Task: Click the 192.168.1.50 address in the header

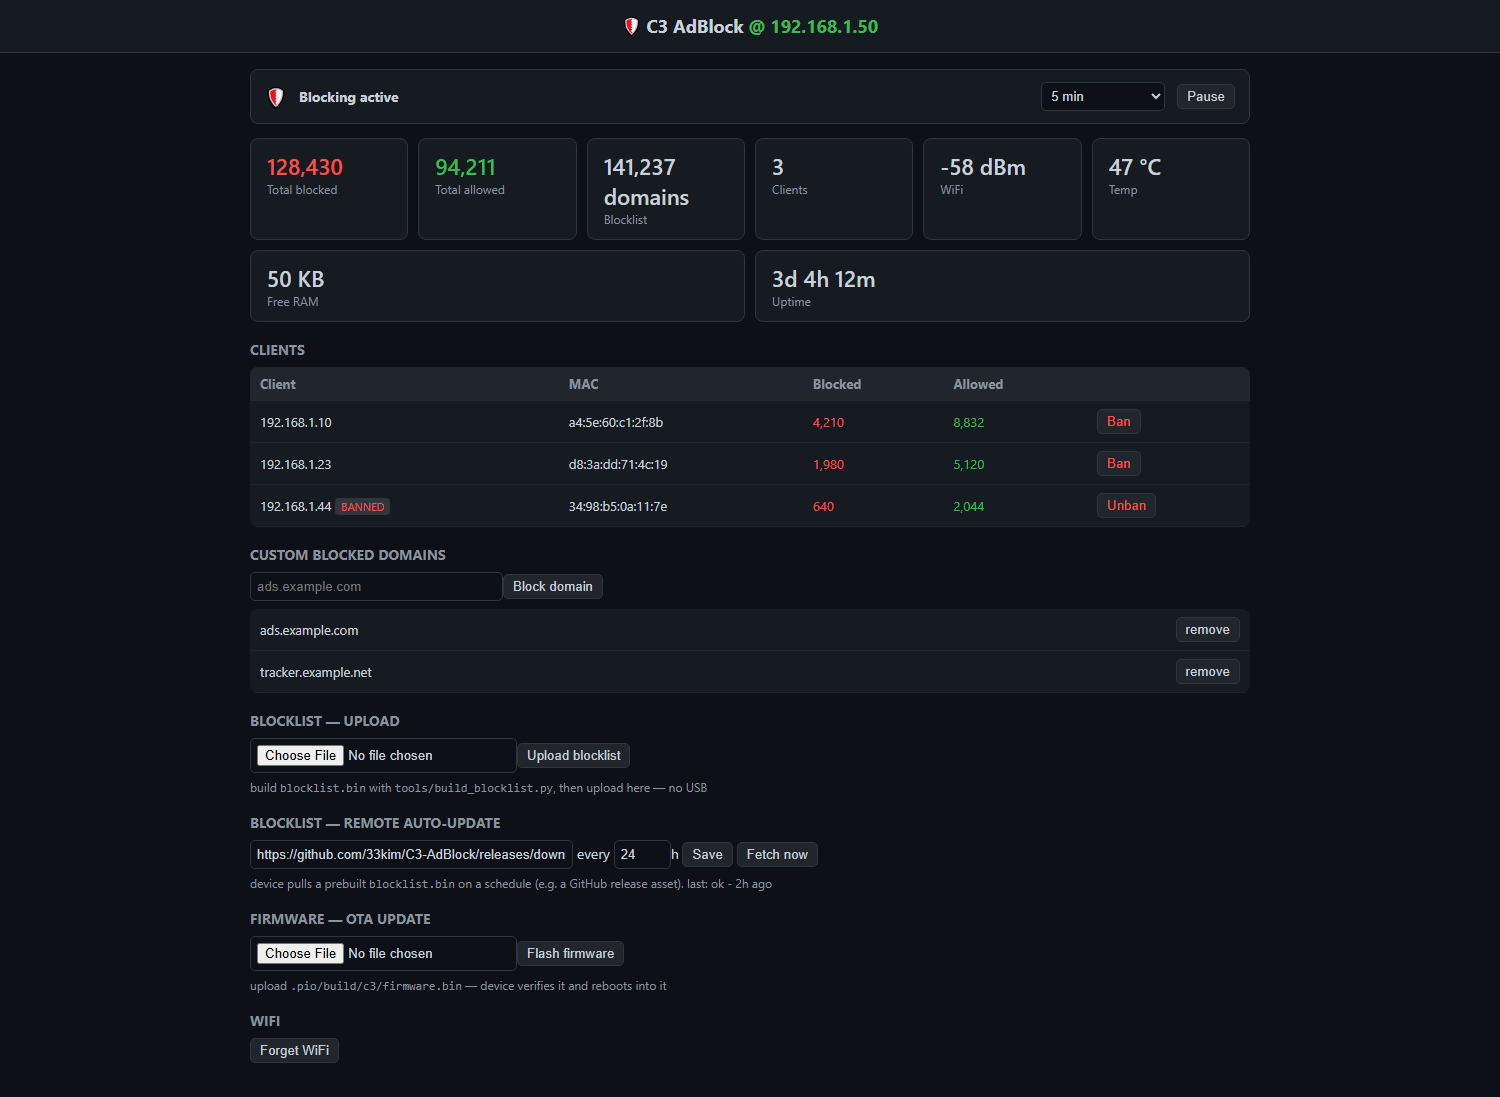Action: click(824, 27)
